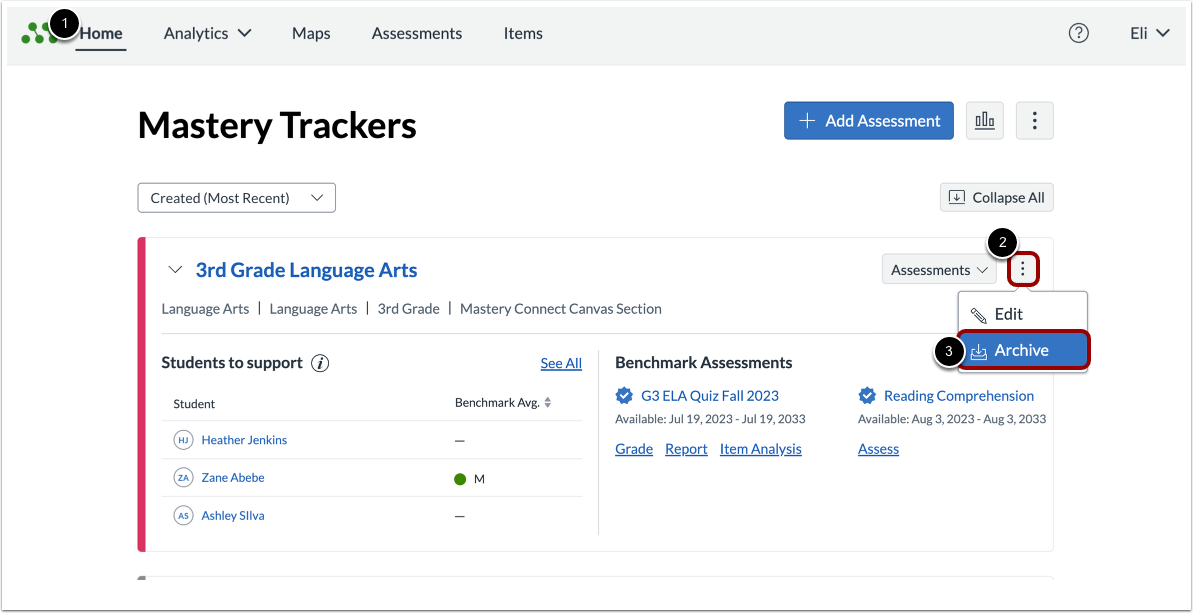Open the help question mark icon
Image resolution: width=1193 pixels, height=613 pixels.
(1078, 32)
